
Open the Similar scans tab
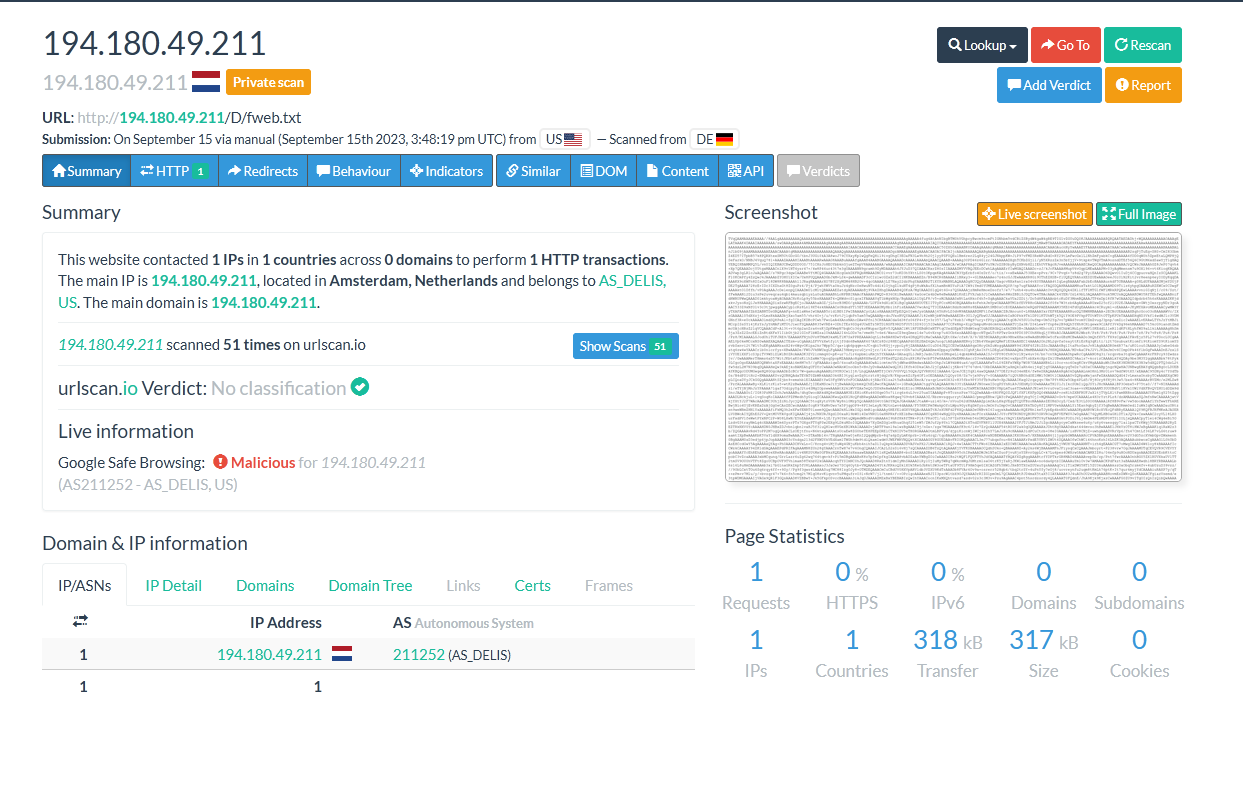[x=533, y=171]
